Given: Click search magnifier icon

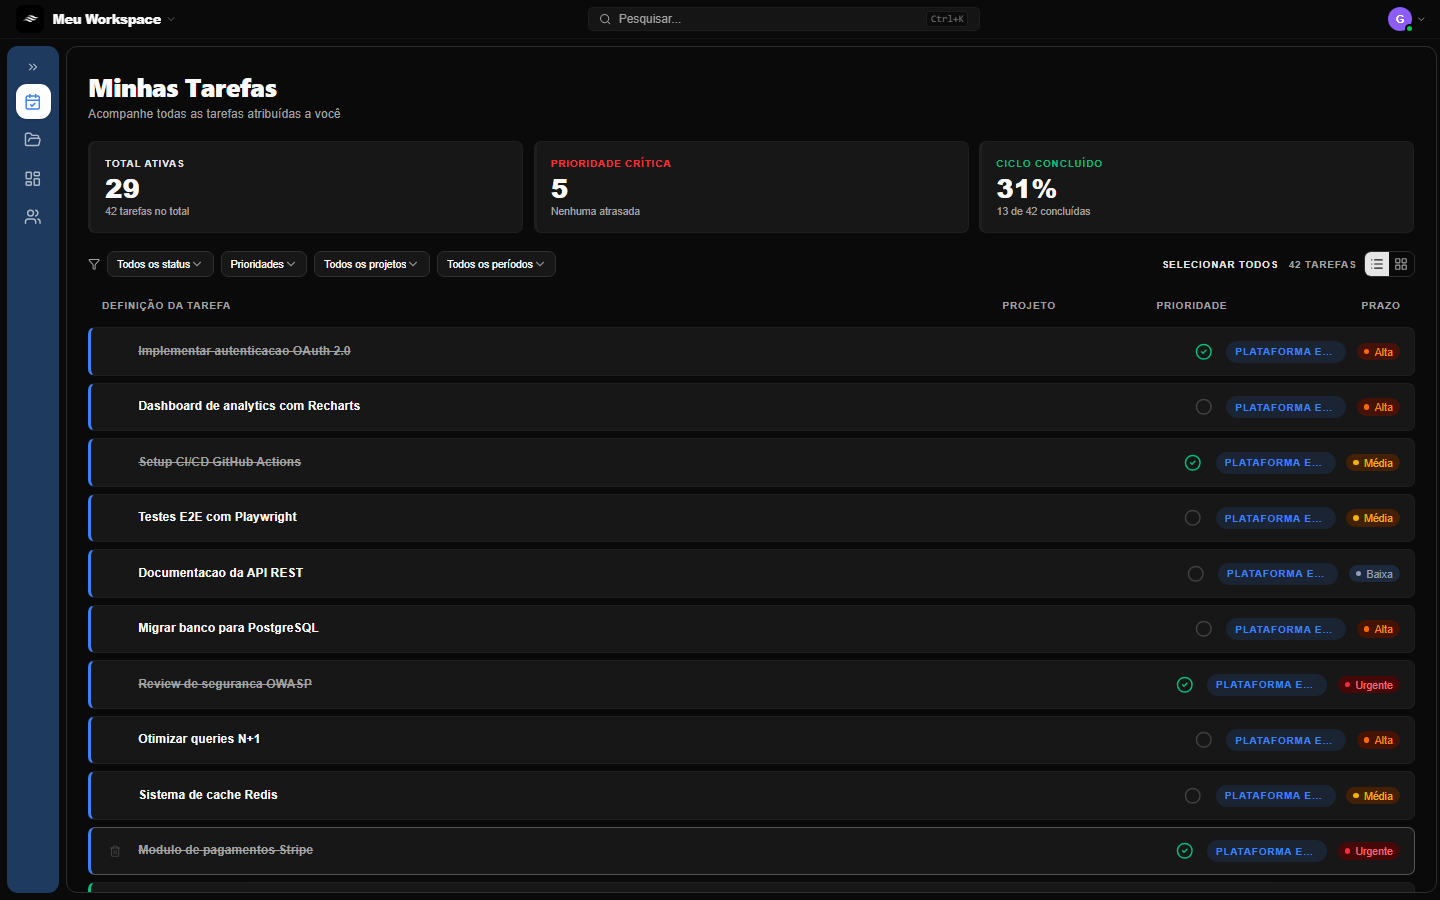Looking at the screenshot, I should (x=605, y=19).
